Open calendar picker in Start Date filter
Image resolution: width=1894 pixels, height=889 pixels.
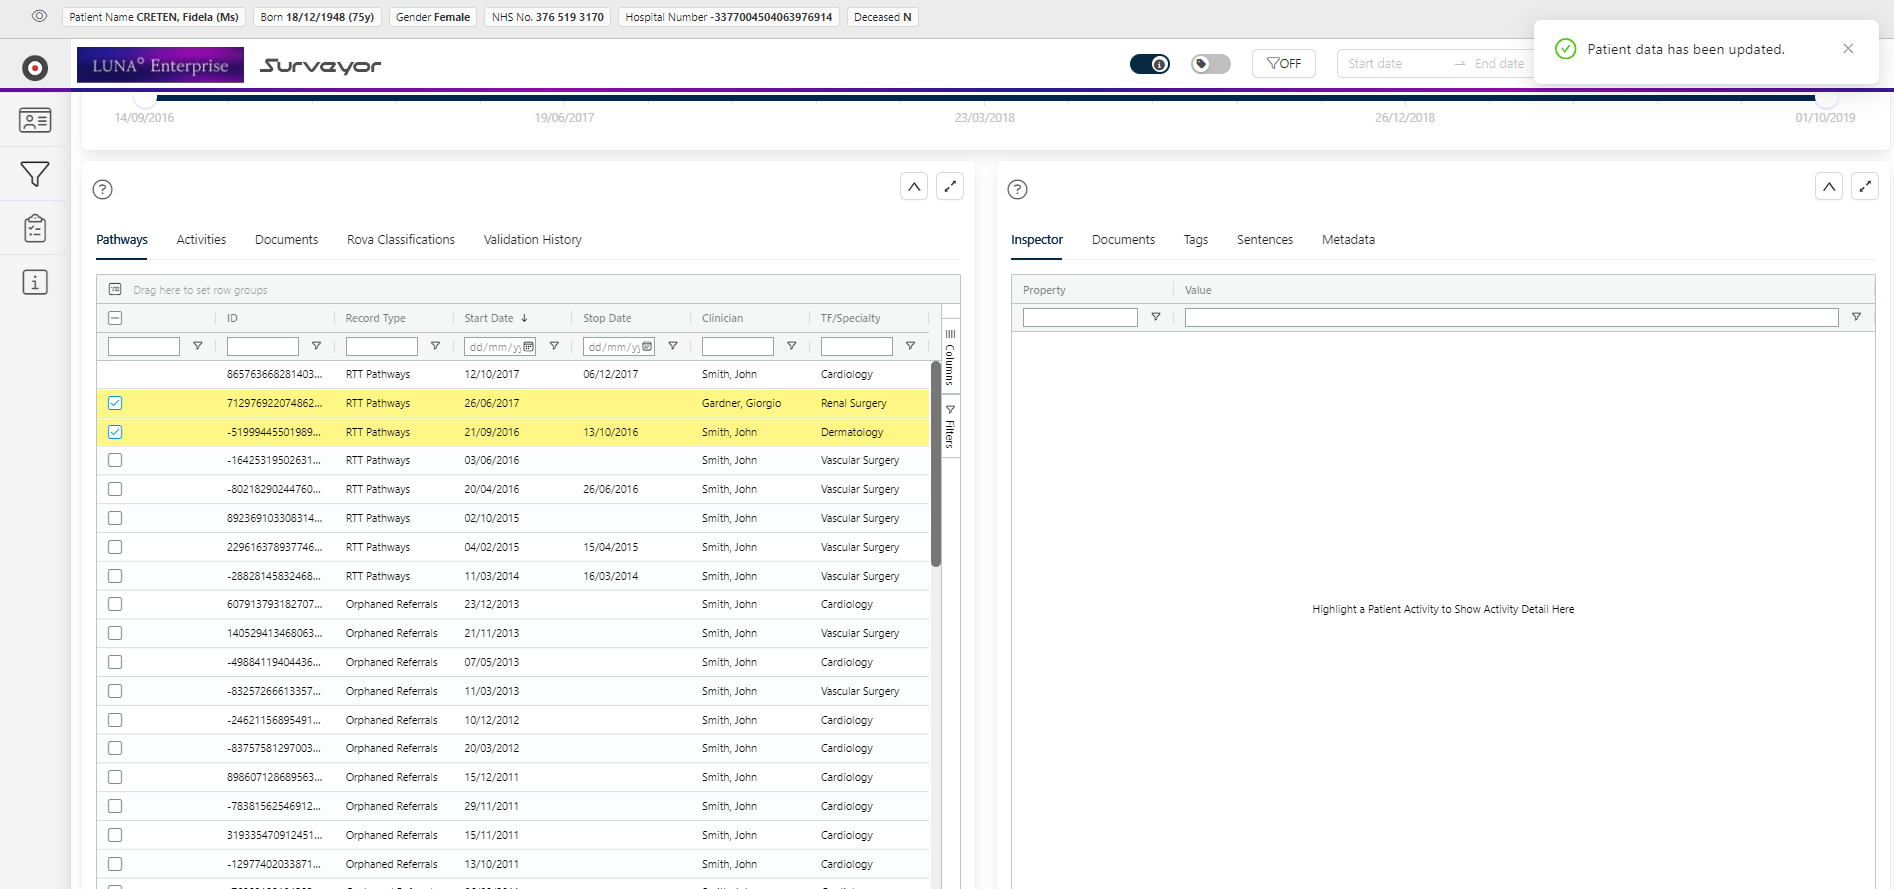(529, 347)
